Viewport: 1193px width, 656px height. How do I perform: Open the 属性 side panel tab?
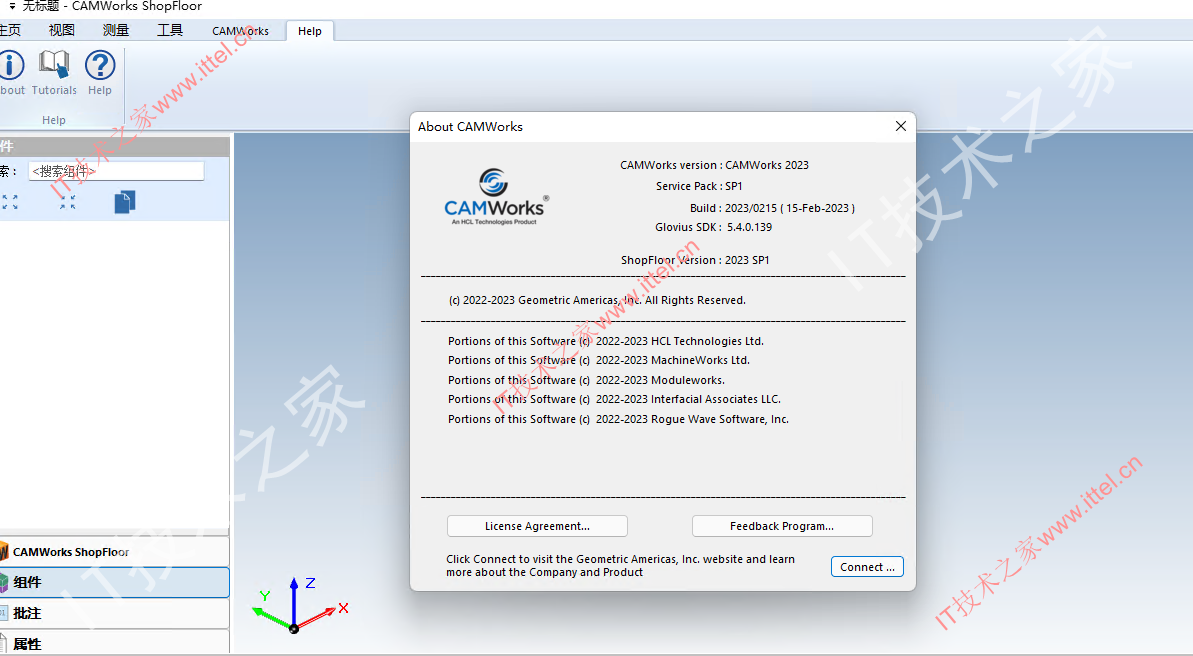pyautogui.click(x=114, y=643)
